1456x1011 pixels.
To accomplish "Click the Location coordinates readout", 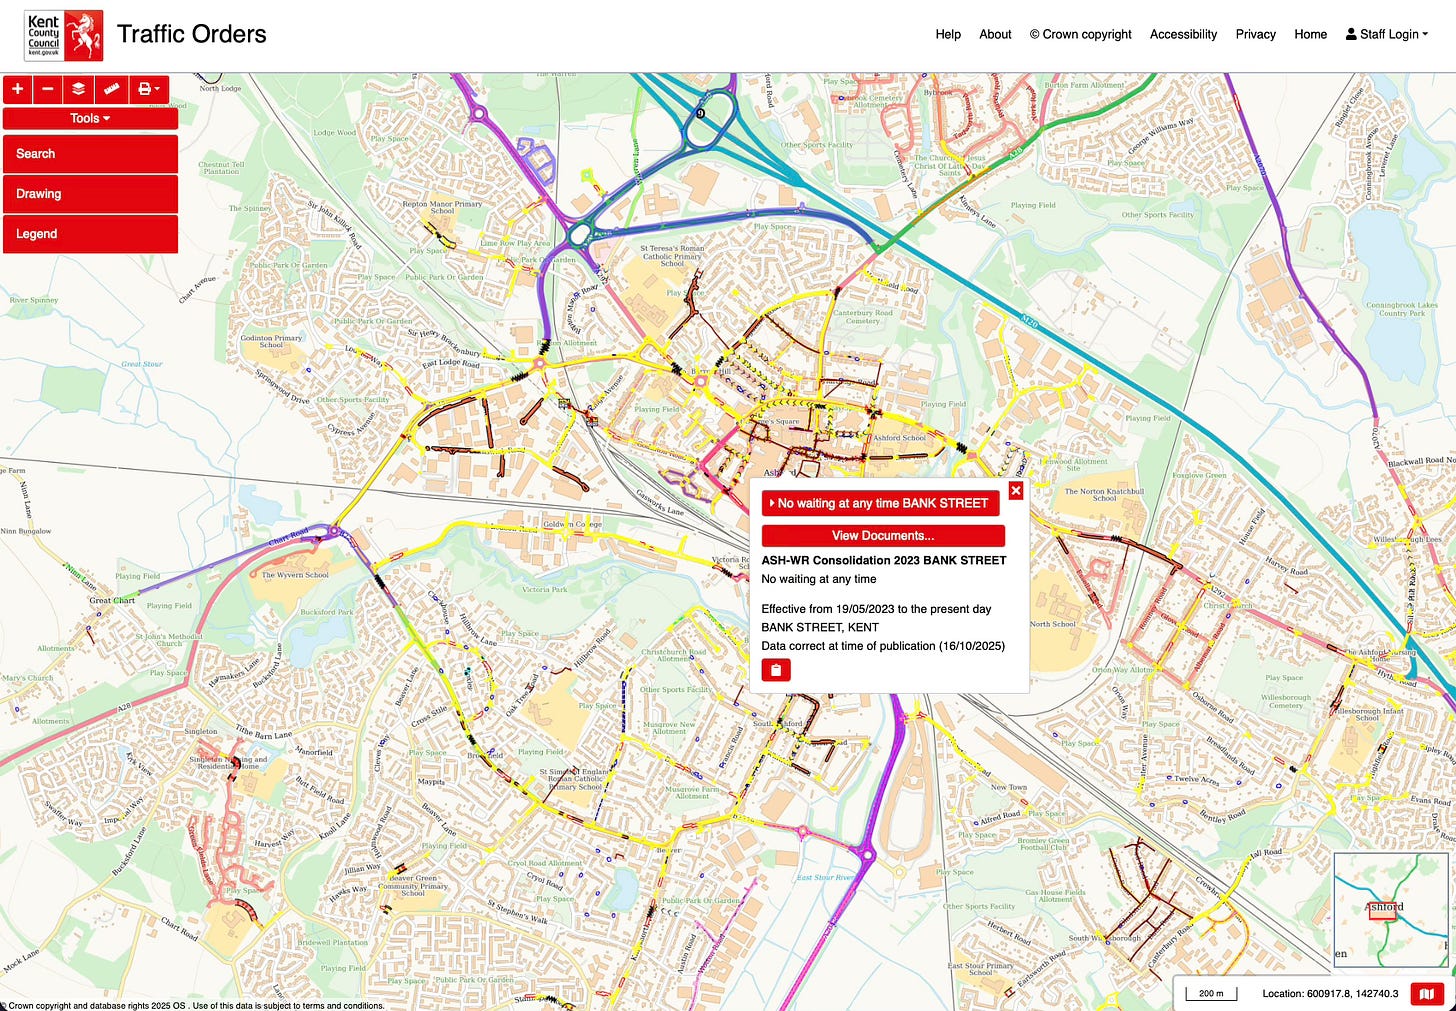I will click(1330, 994).
